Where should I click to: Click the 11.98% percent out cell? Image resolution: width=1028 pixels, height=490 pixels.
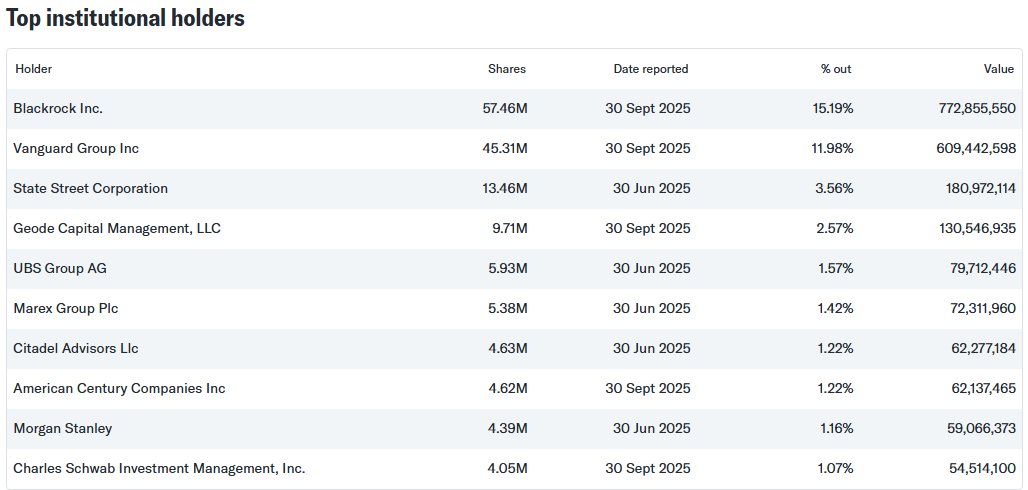coord(833,149)
